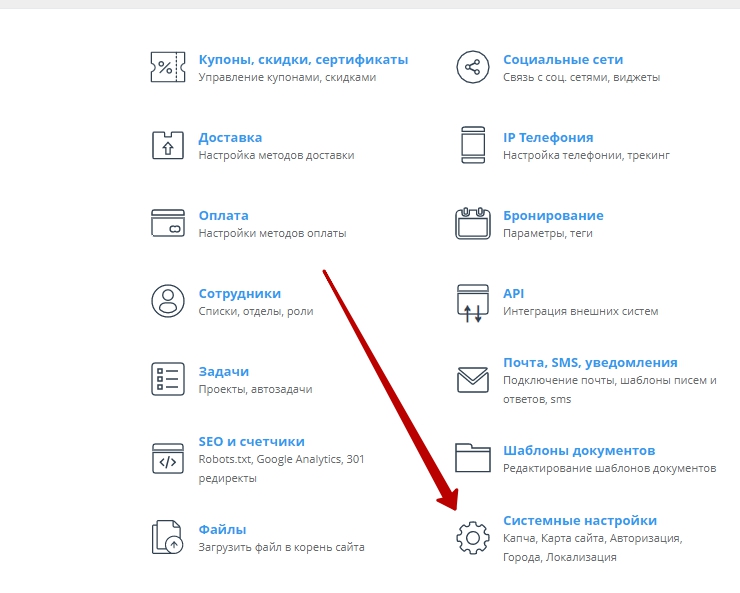The height and width of the screenshot is (593, 740).
Task: Click the API arrows icon
Action: [x=472, y=302]
